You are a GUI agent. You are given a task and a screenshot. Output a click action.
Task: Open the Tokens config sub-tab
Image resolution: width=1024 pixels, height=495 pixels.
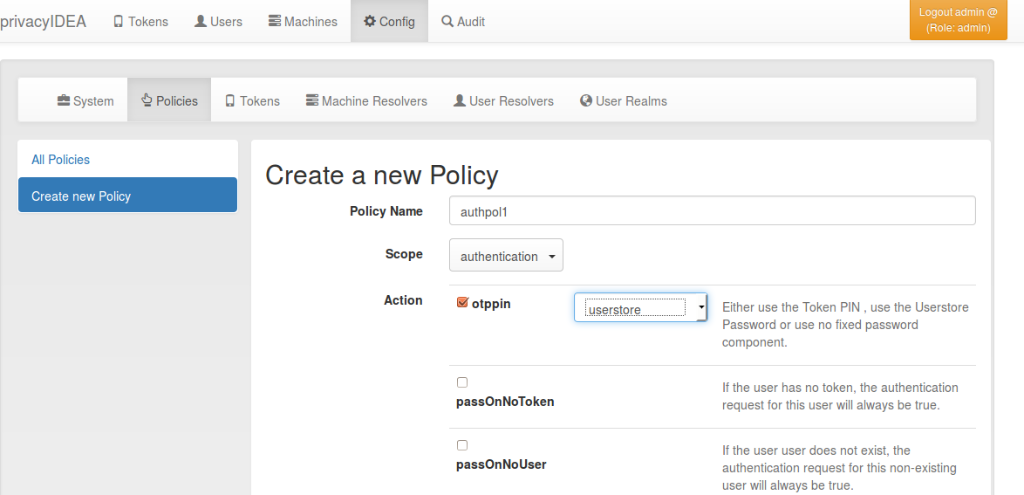pyautogui.click(x=252, y=101)
